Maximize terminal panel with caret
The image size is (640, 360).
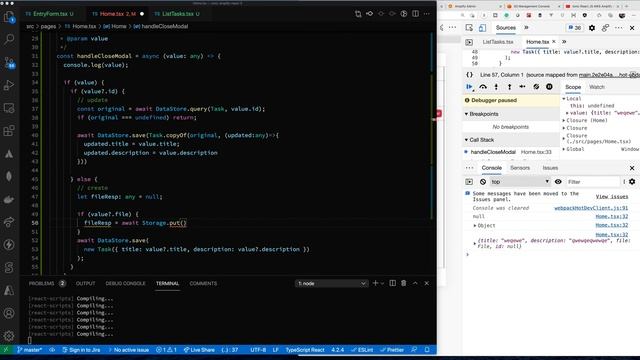(415, 283)
